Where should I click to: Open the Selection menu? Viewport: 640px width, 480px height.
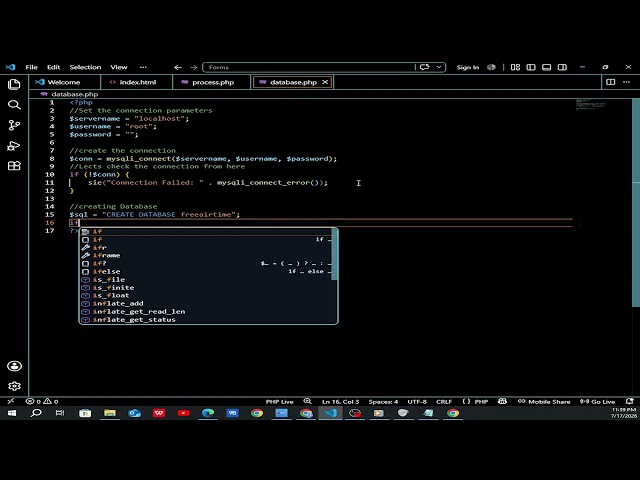(x=85, y=67)
